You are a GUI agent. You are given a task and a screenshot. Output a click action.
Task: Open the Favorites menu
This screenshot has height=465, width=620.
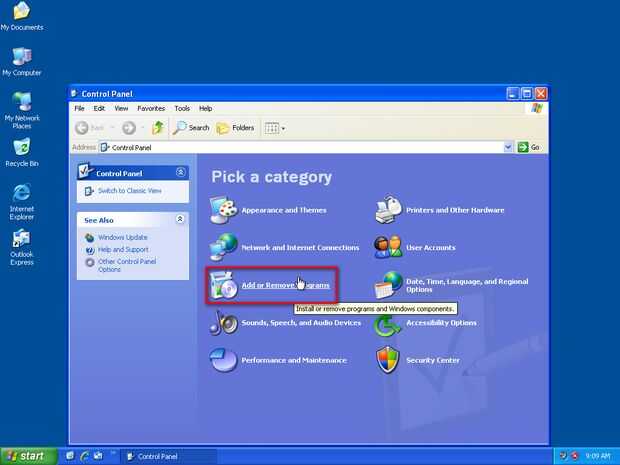tap(151, 108)
